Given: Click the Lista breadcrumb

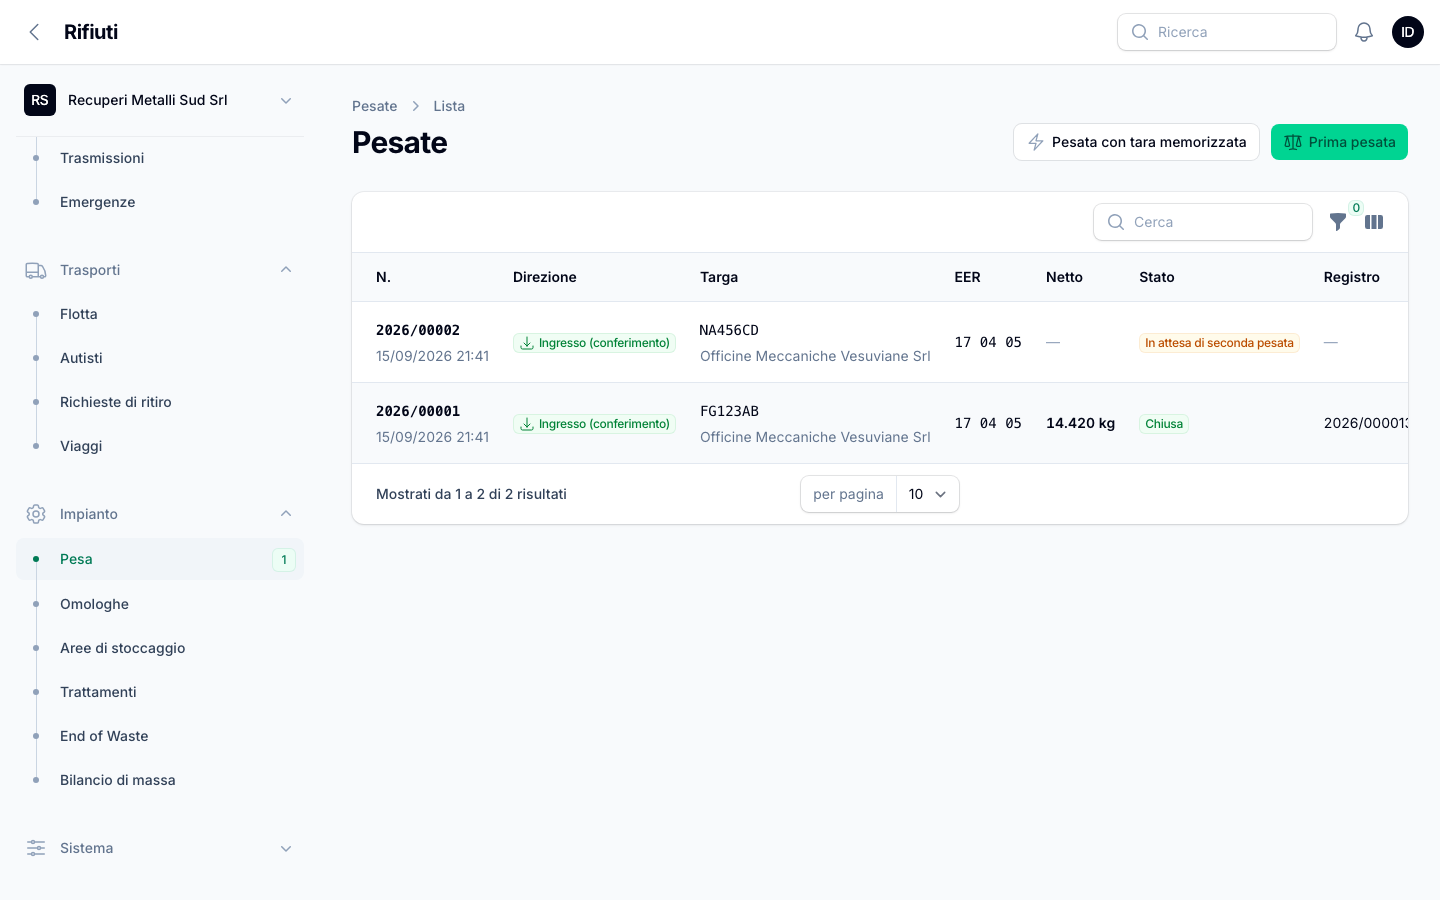Looking at the screenshot, I should [x=449, y=106].
